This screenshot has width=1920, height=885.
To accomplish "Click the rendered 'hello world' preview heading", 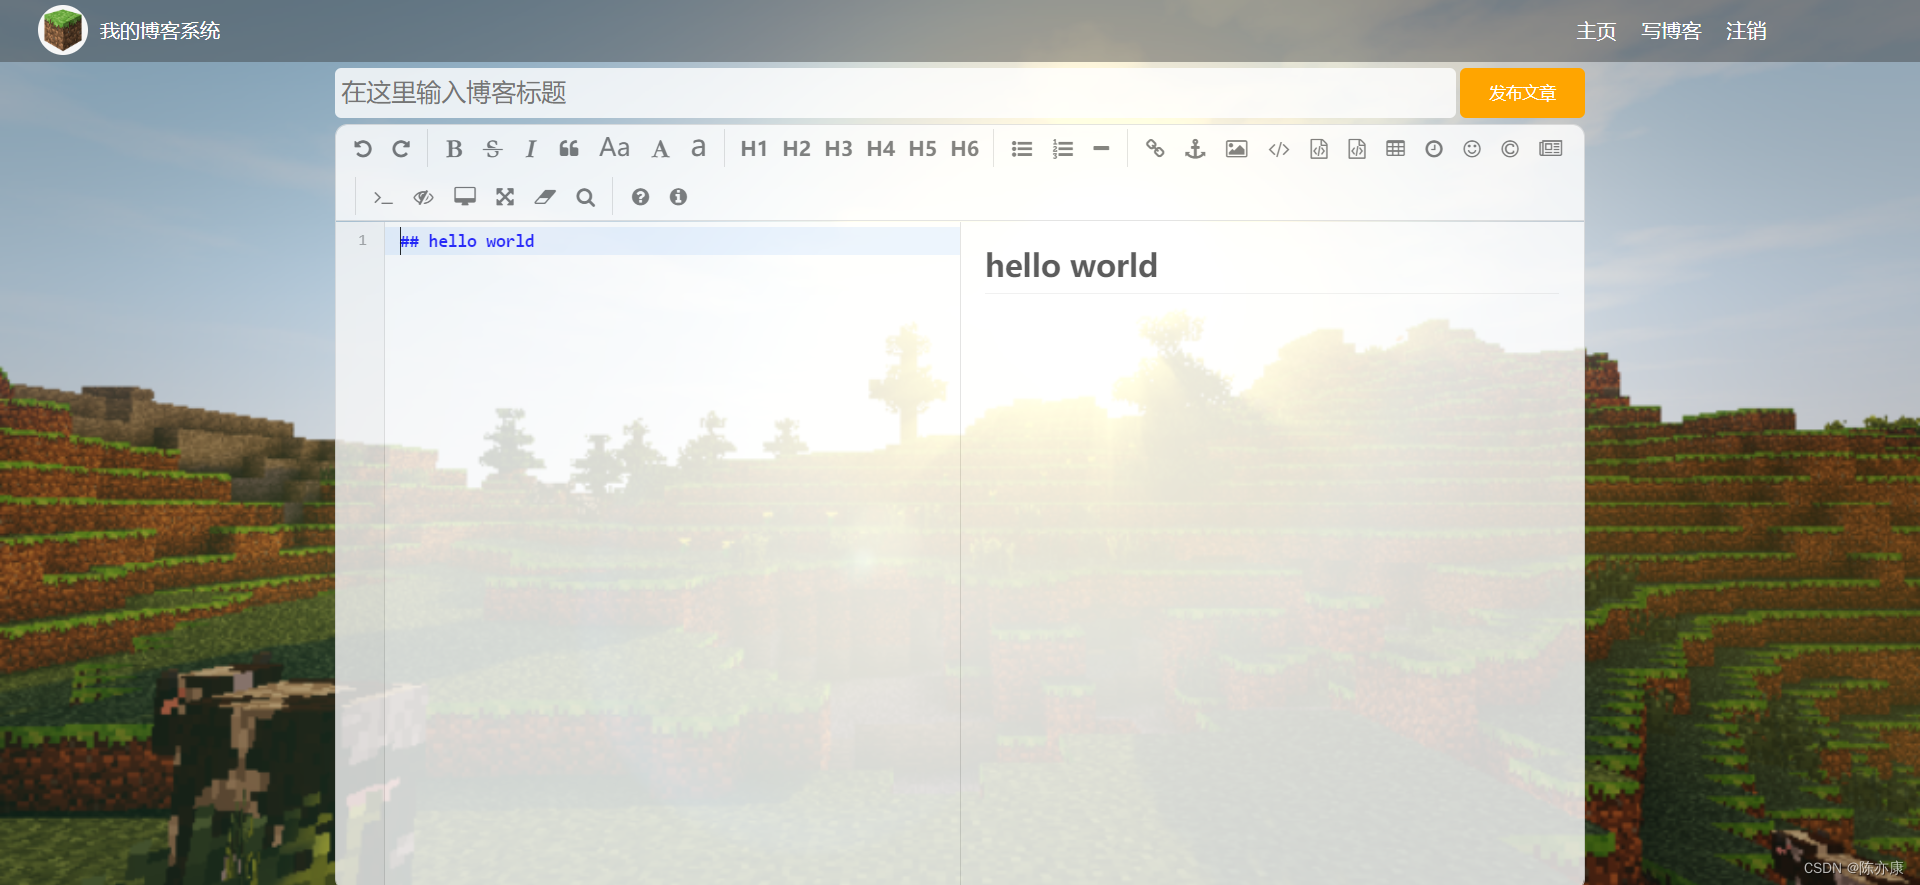I will 1071,266.
